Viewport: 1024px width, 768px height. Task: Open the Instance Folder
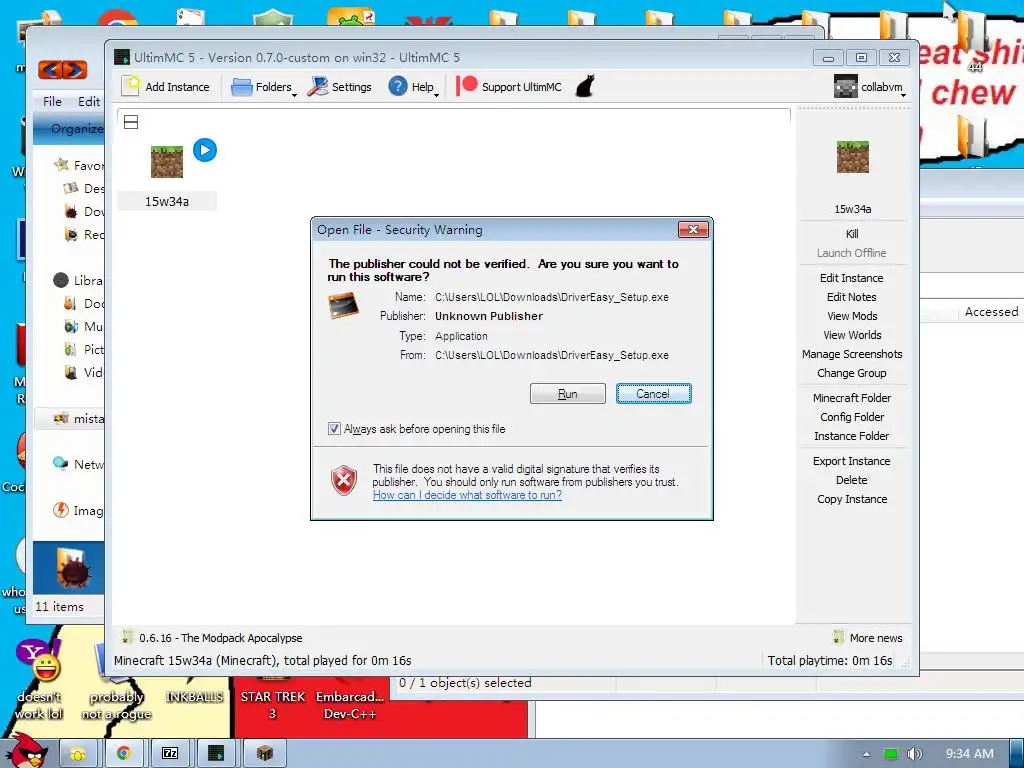point(852,436)
